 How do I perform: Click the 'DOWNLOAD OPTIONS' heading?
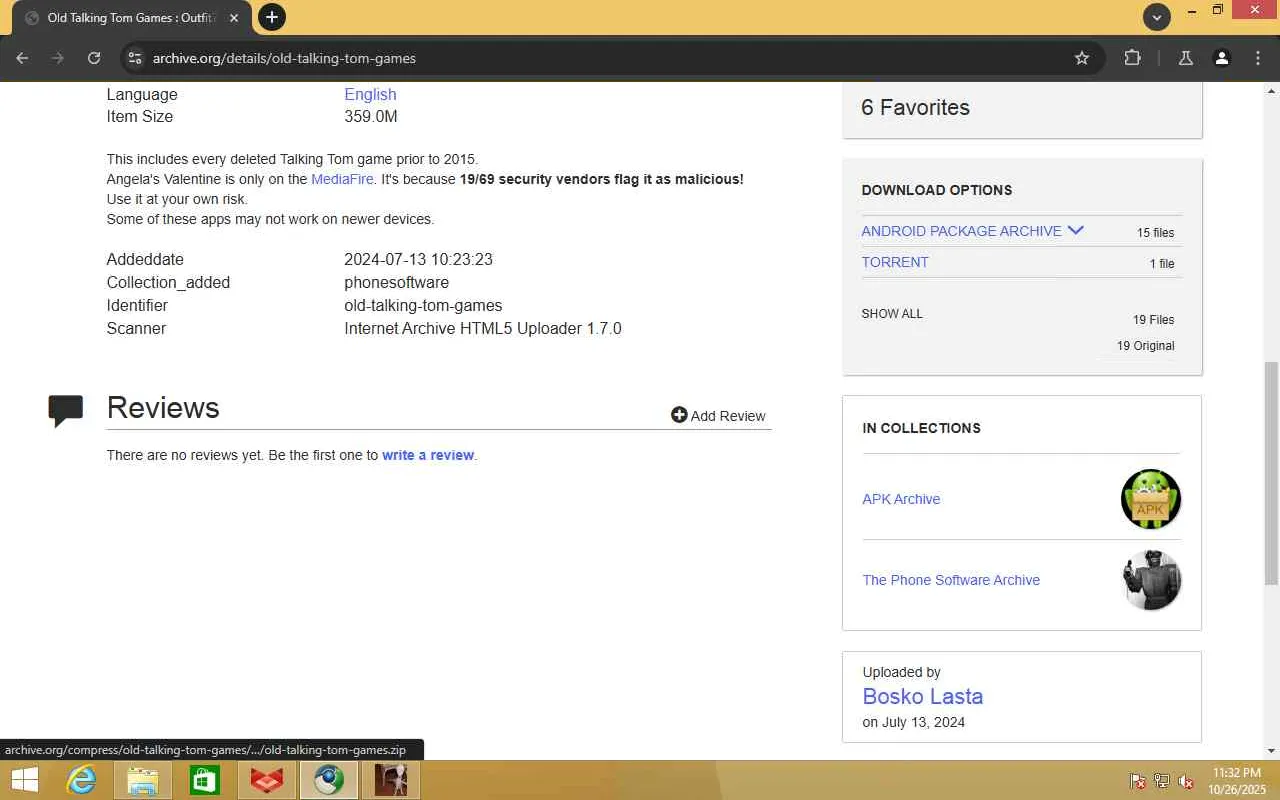(937, 190)
